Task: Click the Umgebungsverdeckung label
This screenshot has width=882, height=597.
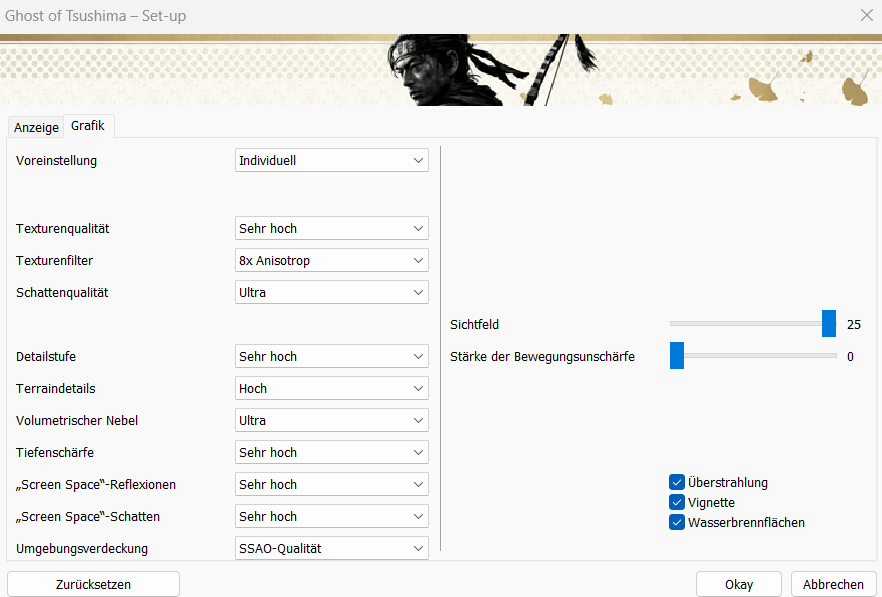Action: pyautogui.click(x=82, y=549)
